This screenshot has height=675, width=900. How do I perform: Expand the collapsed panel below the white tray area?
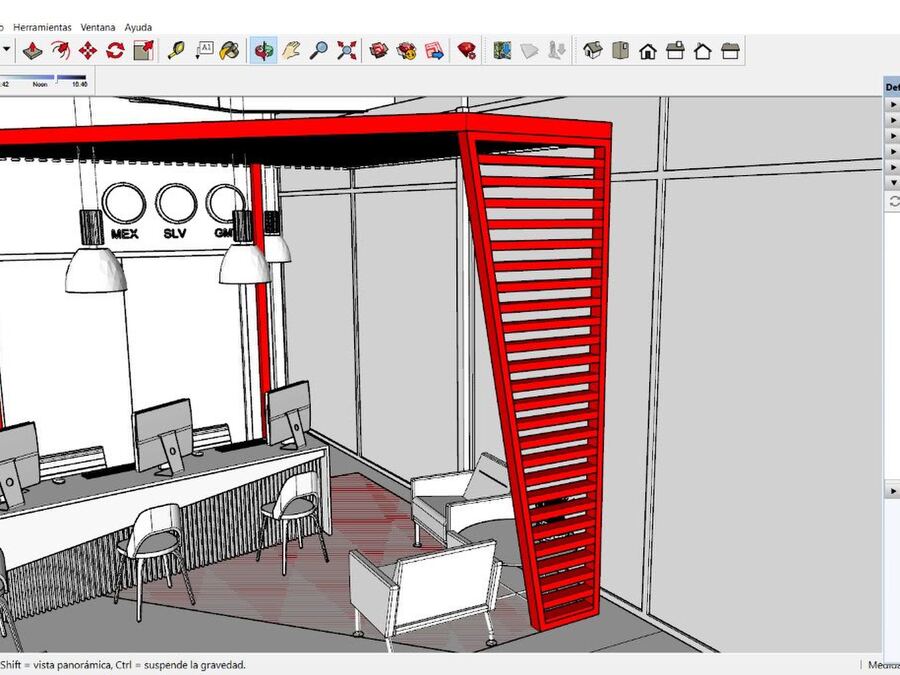coord(893,491)
